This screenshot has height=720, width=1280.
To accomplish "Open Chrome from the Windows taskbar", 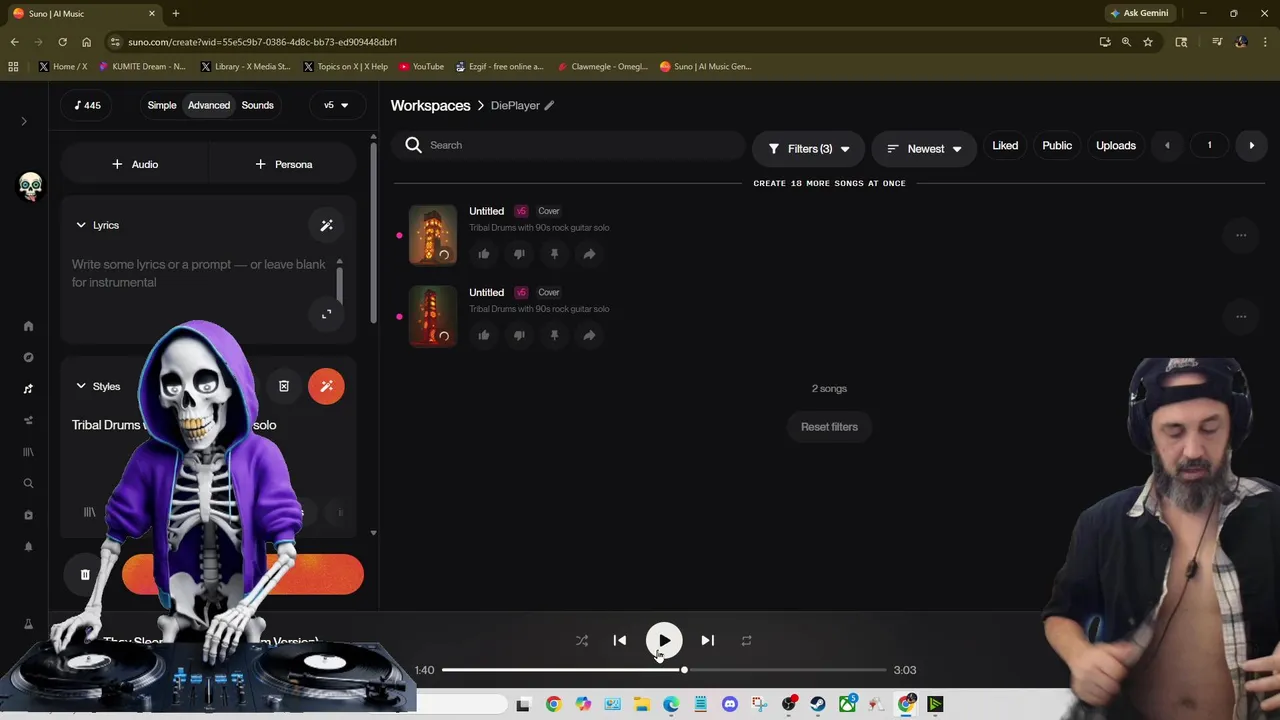I will 553,705.
